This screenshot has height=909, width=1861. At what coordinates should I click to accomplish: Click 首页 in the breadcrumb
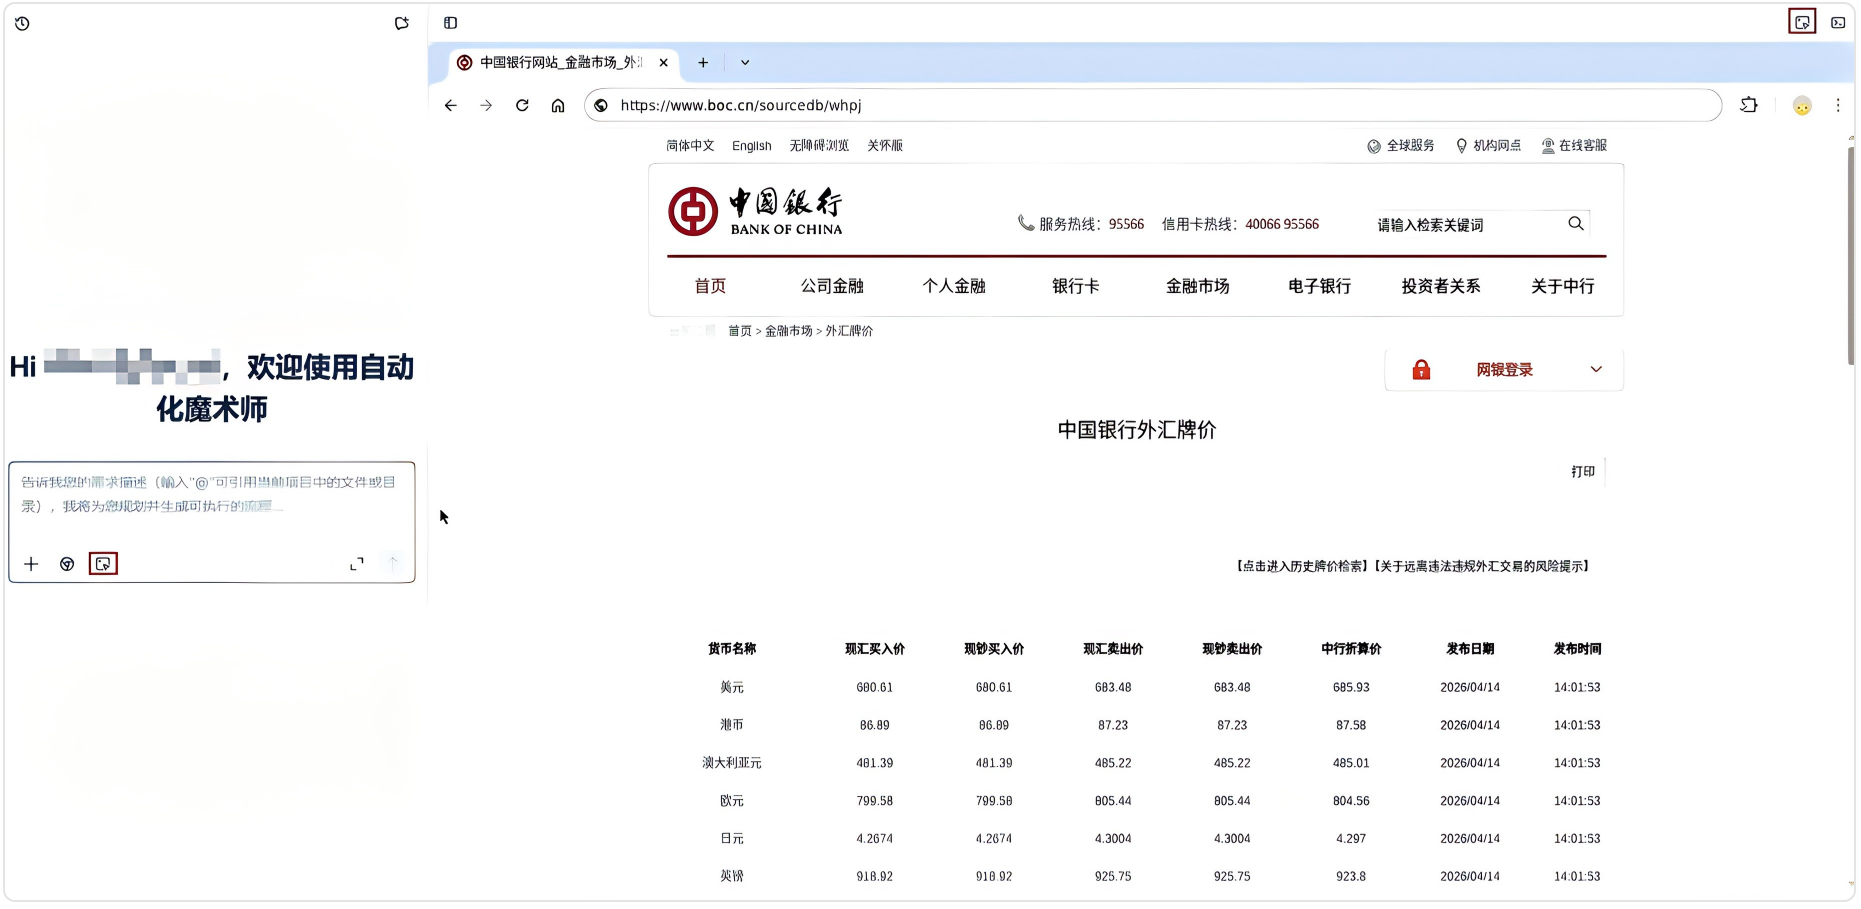click(x=740, y=331)
